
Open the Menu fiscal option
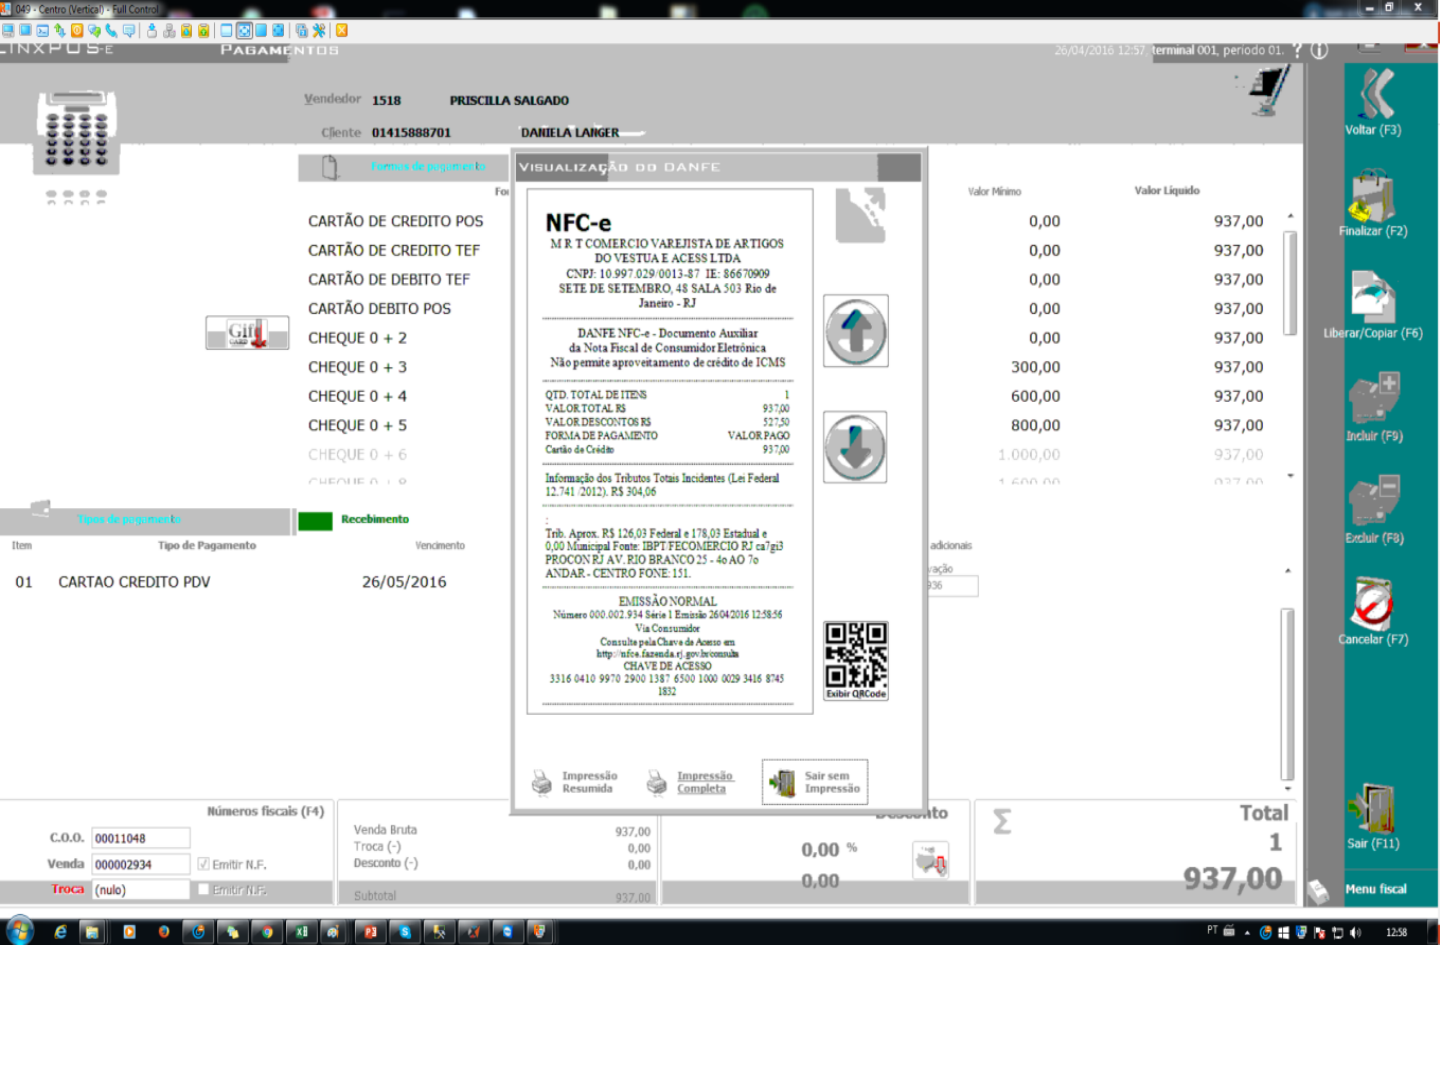(1375, 889)
